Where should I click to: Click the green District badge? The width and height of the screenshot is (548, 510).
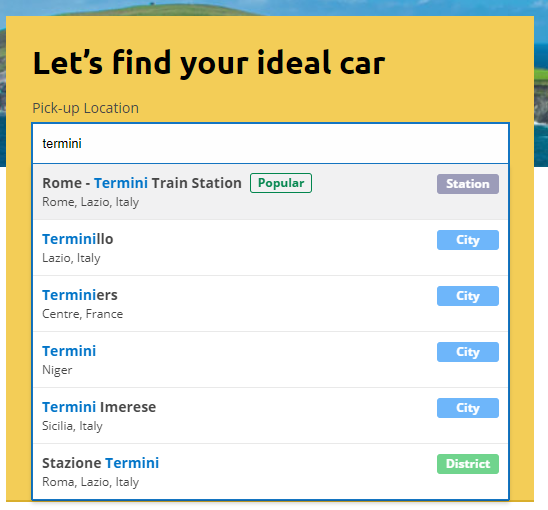(468, 464)
